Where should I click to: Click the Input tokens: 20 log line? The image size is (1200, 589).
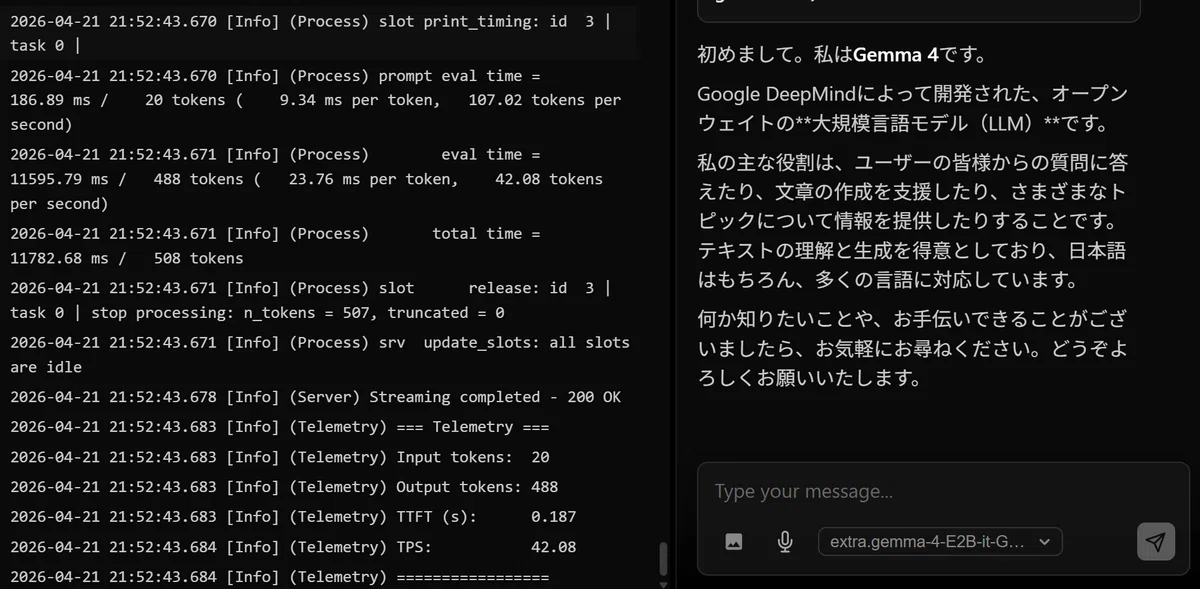pyautogui.click(x=280, y=457)
